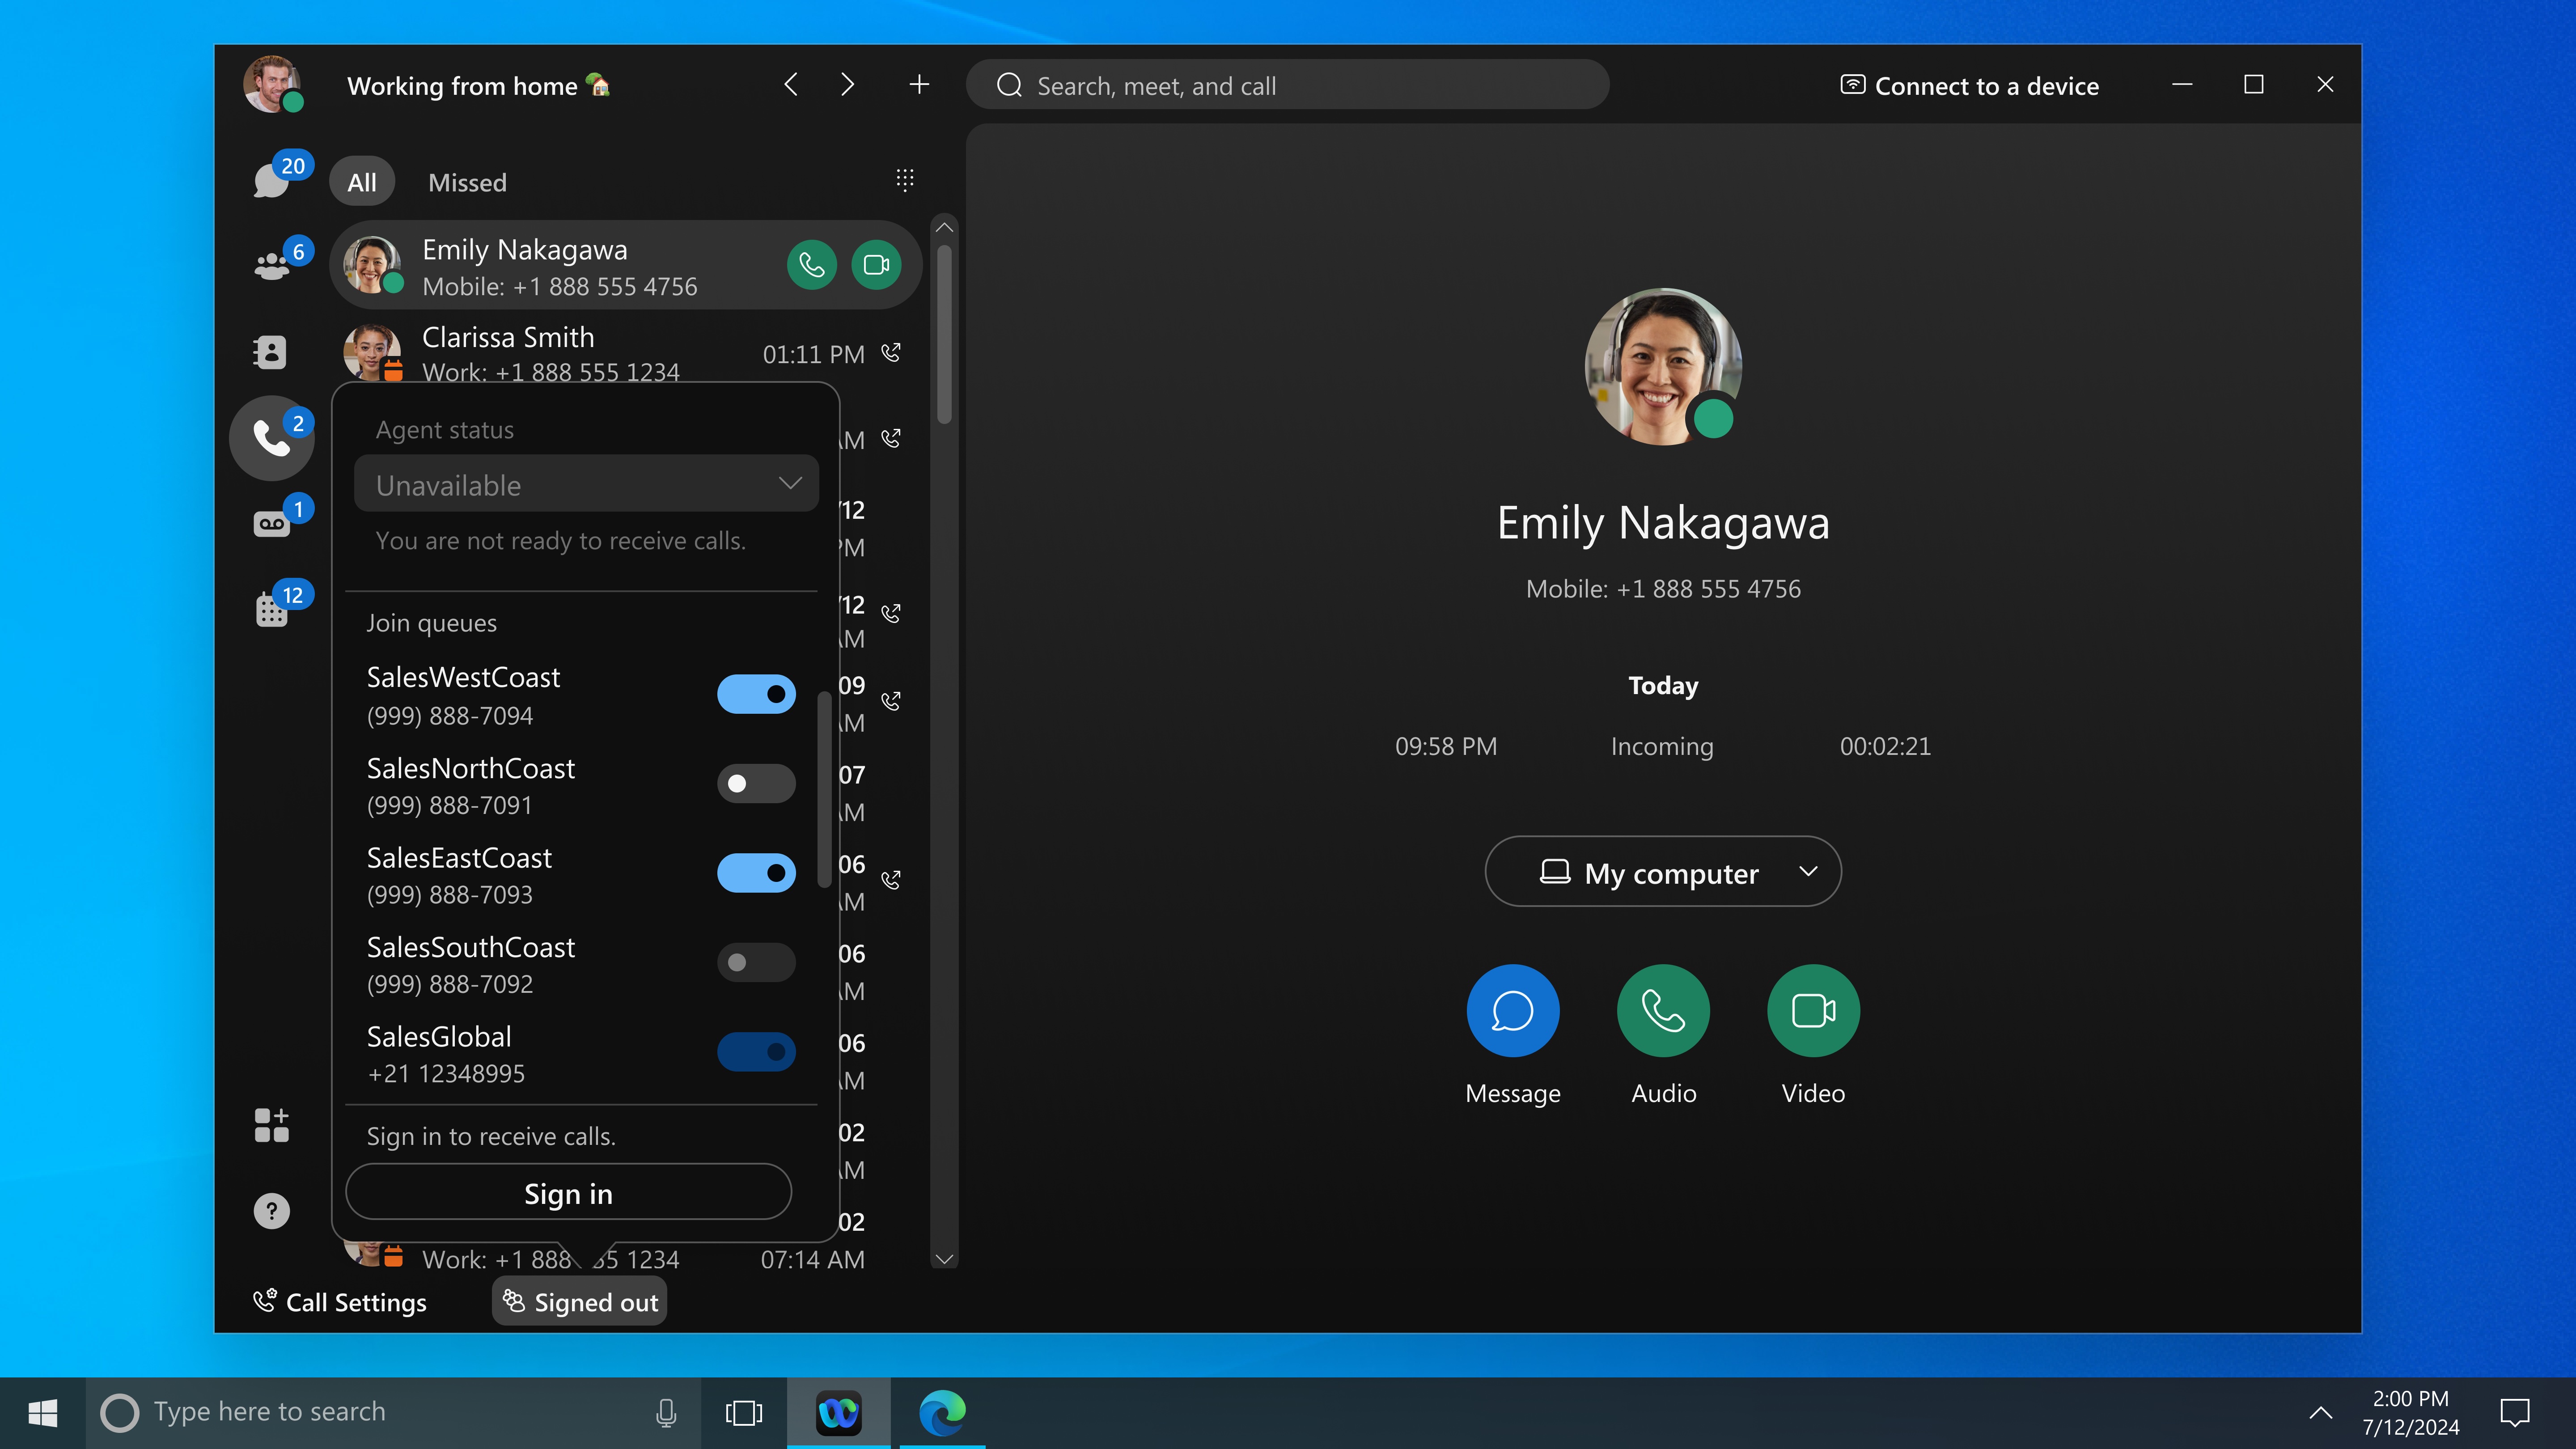Click the Signed out button at bottom bar
This screenshot has height=1449, width=2576.
tap(579, 1301)
